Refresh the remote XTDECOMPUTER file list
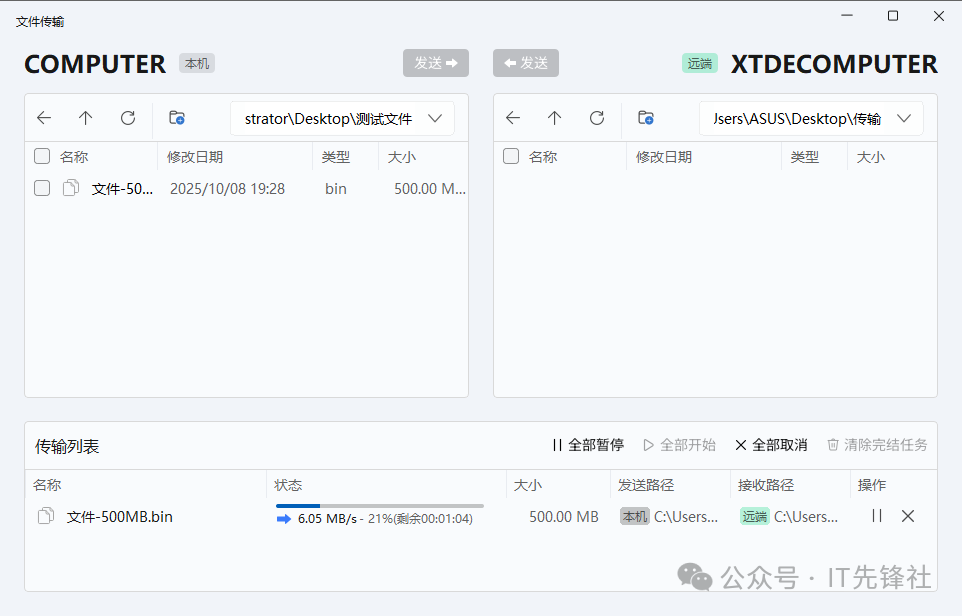Image resolution: width=962 pixels, height=616 pixels. pyautogui.click(x=597, y=118)
